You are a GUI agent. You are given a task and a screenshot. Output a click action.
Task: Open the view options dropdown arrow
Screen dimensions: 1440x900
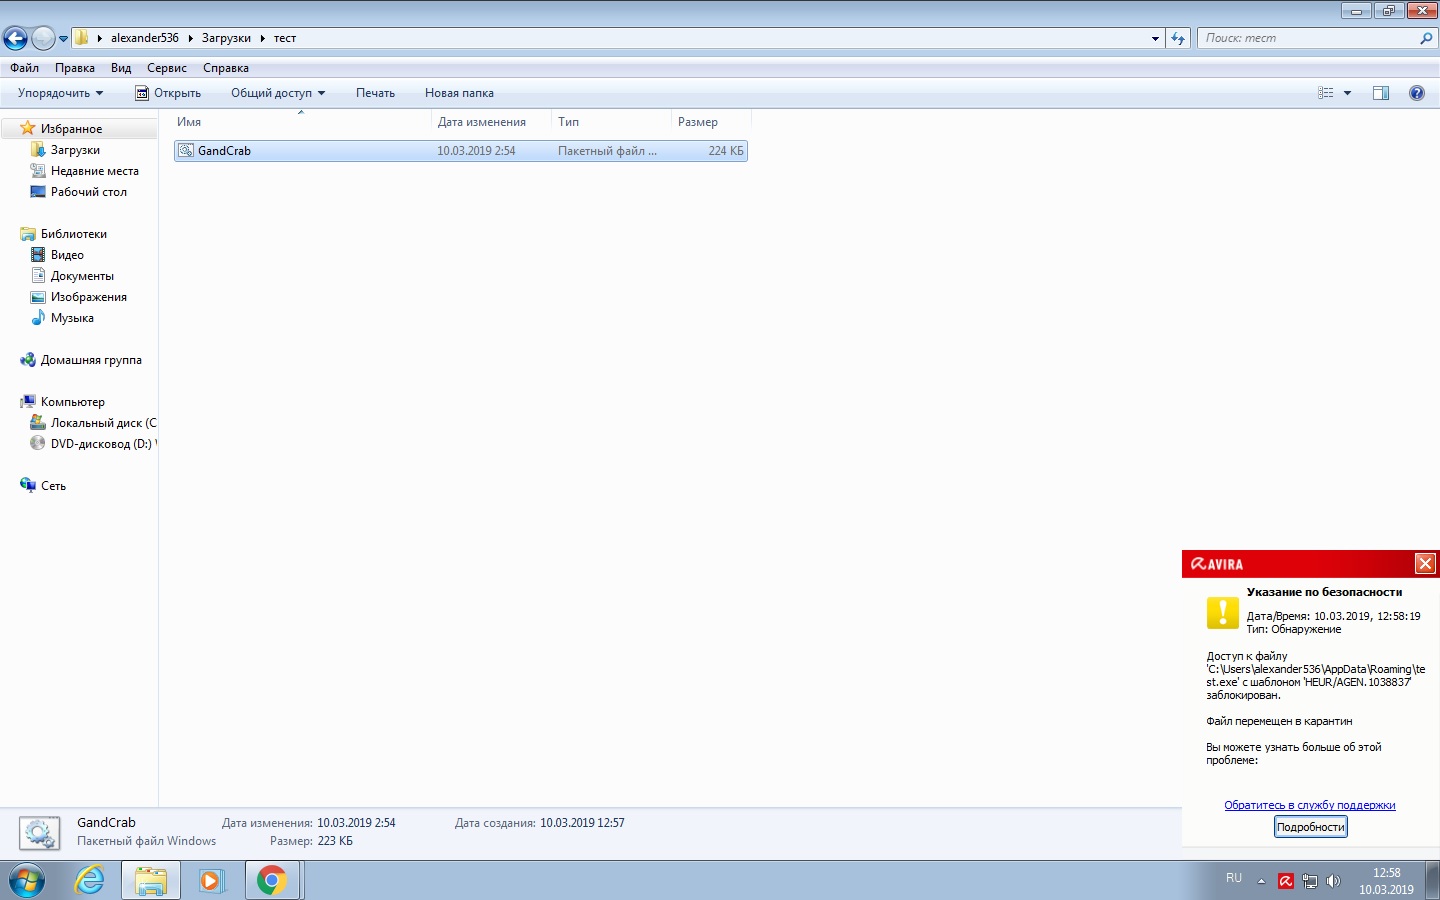1347,93
